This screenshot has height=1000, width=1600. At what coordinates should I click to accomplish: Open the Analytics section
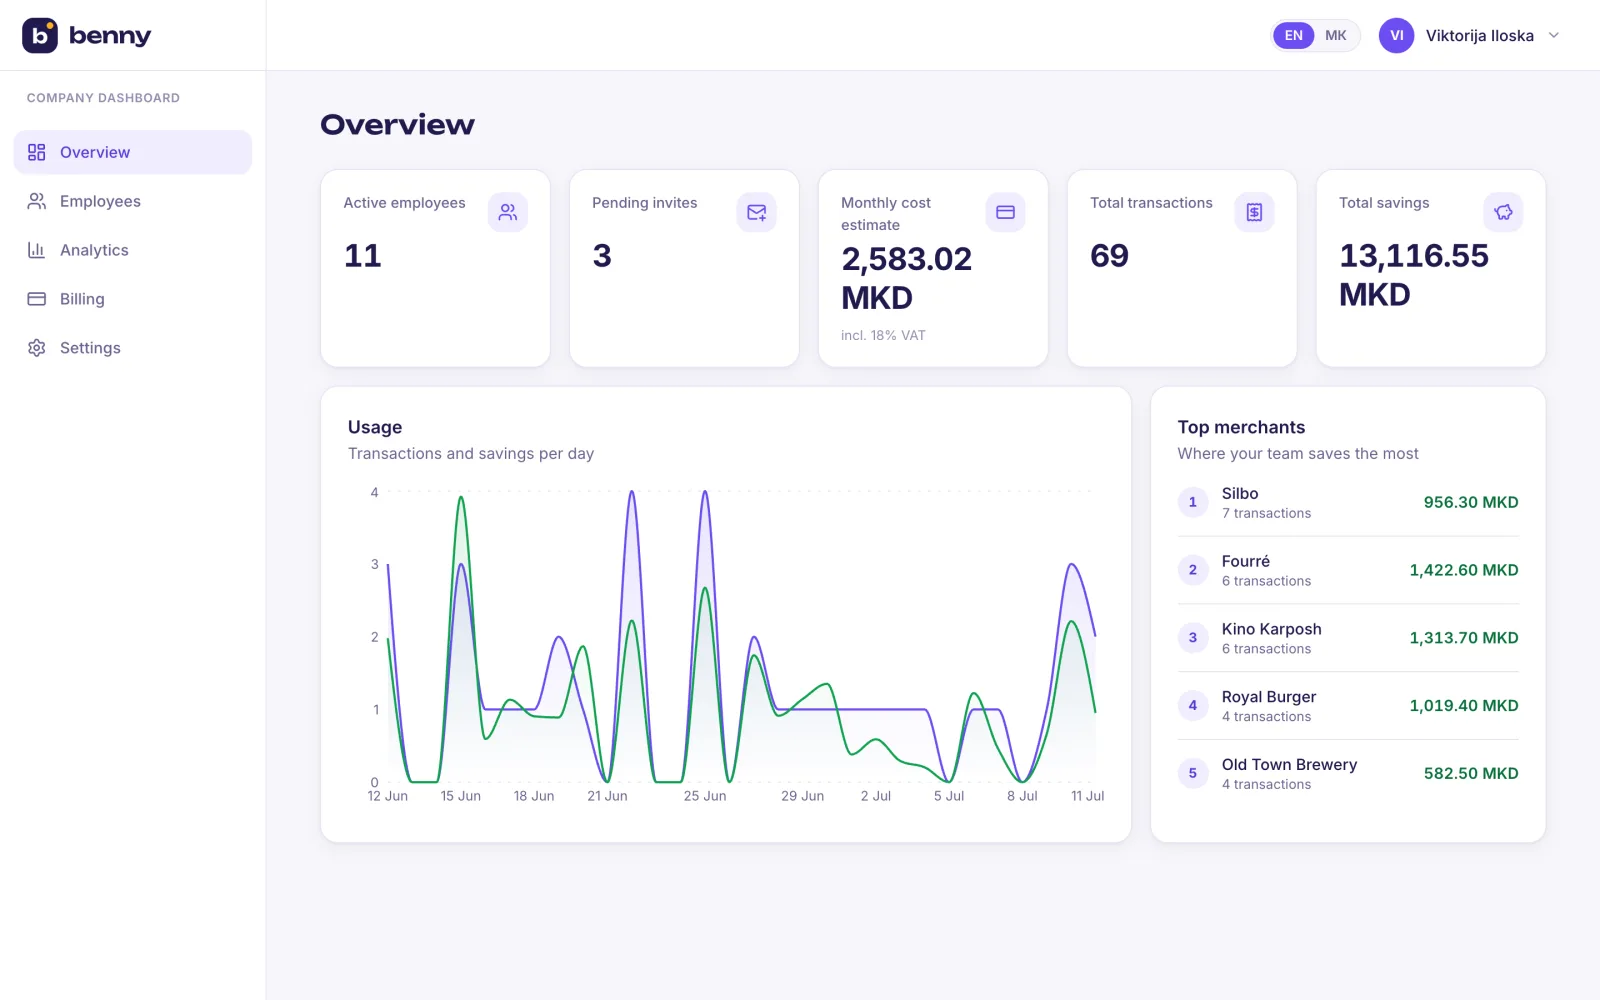(x=133, y=250)
